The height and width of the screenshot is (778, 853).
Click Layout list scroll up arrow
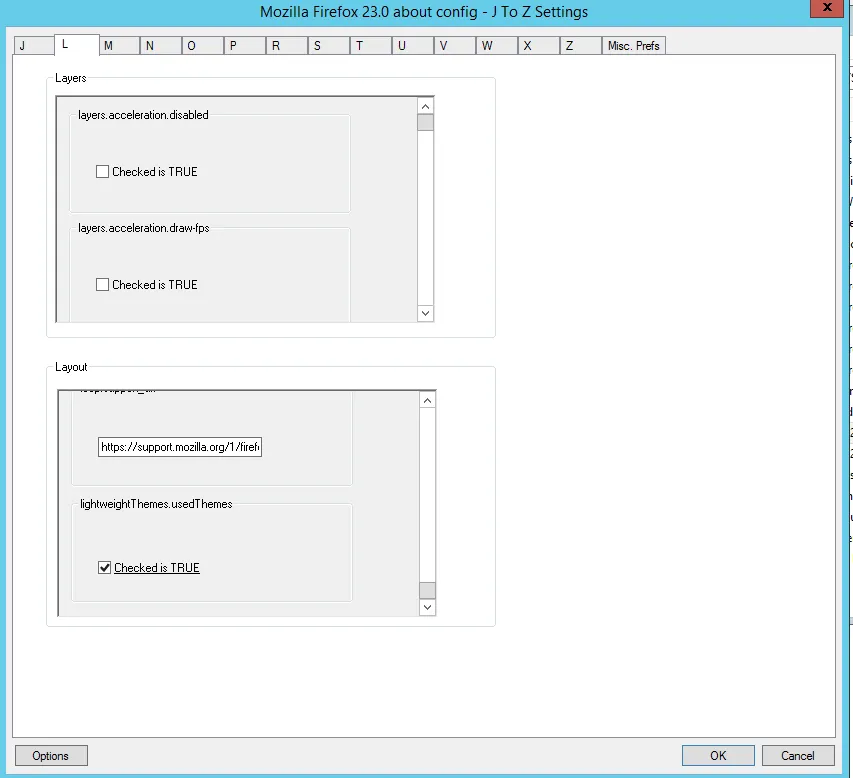tap(427, 400)
